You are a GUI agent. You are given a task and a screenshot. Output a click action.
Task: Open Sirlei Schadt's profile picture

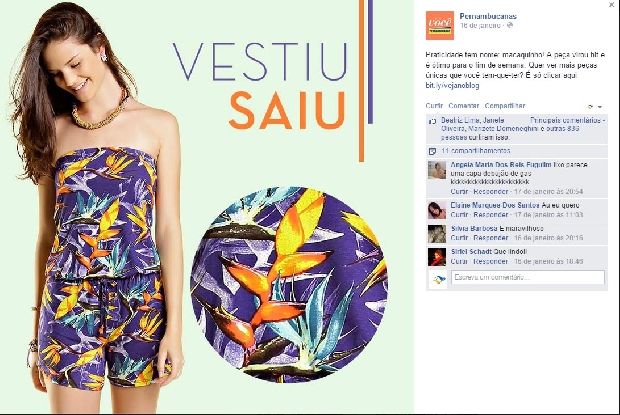[x=437, y=257]
